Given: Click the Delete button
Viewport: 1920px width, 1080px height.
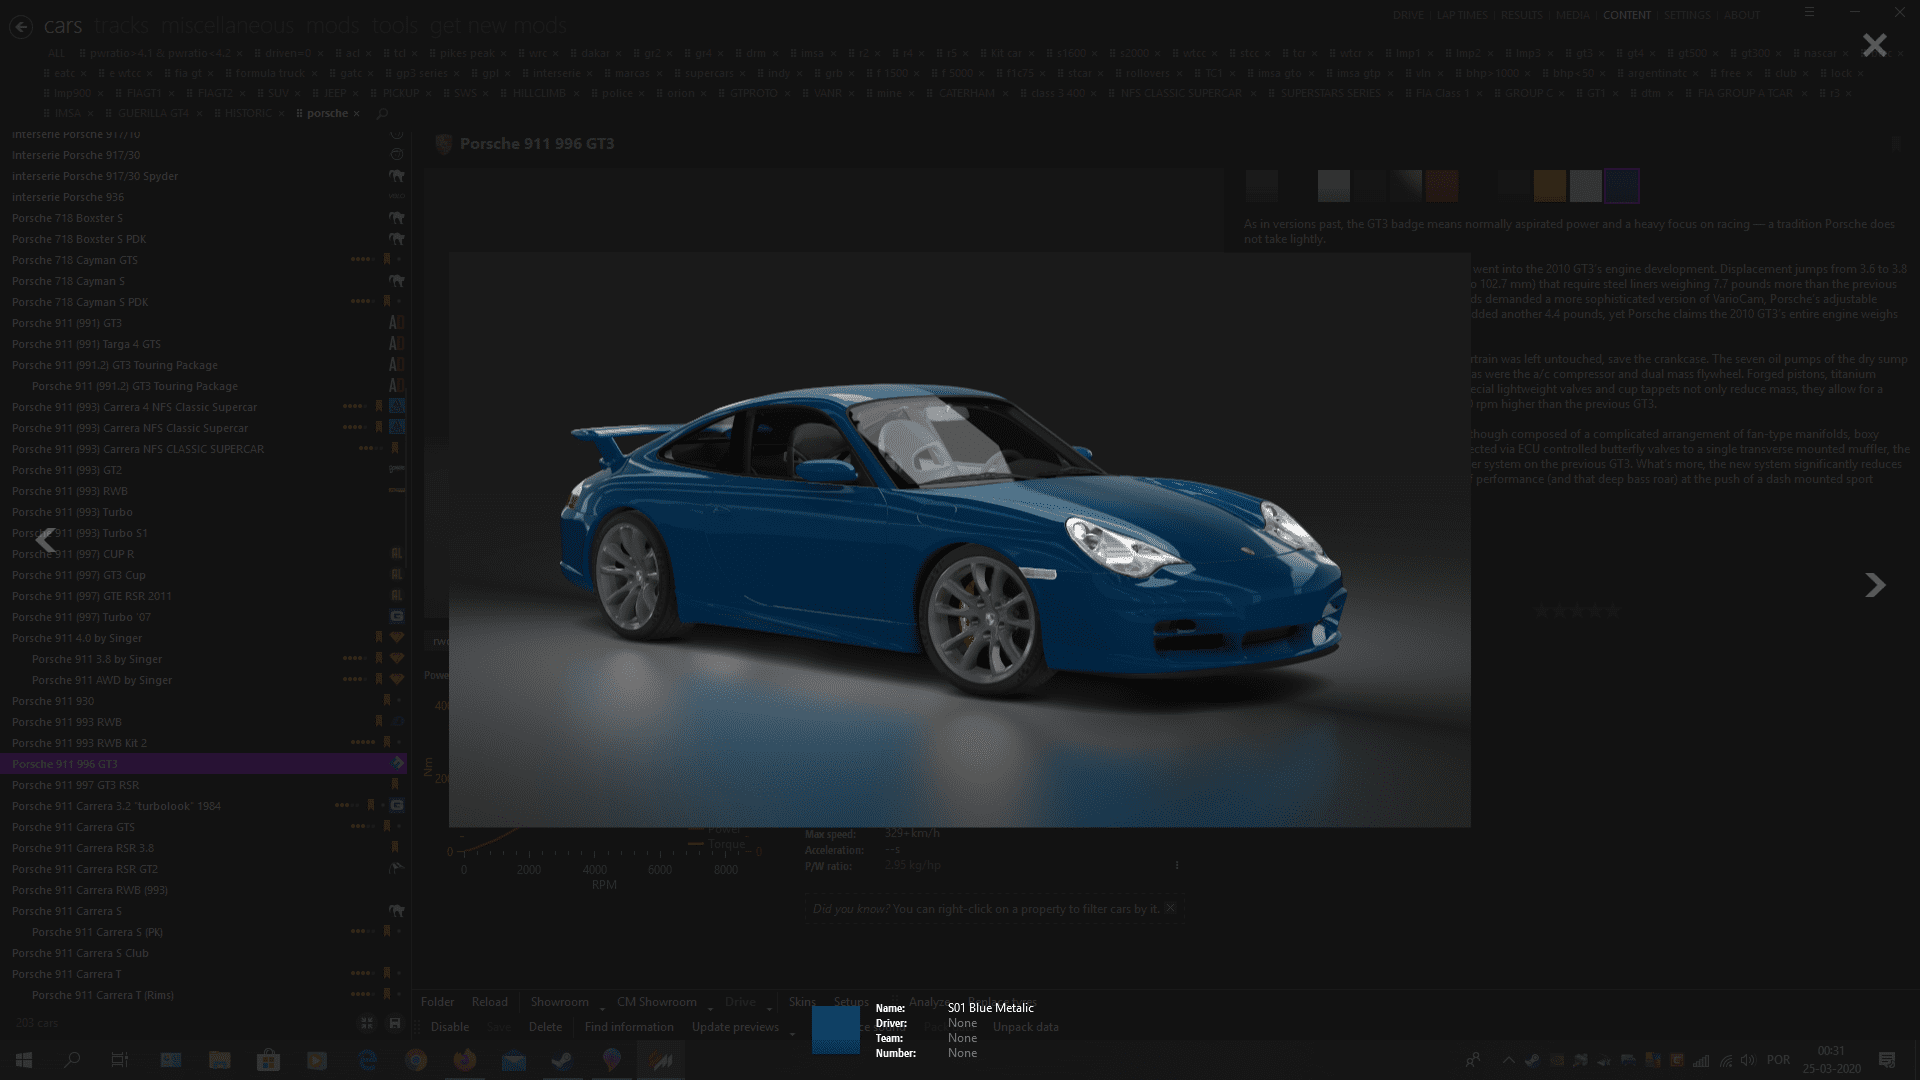Looking at the screenshot, I should (x=545, y=1027).
